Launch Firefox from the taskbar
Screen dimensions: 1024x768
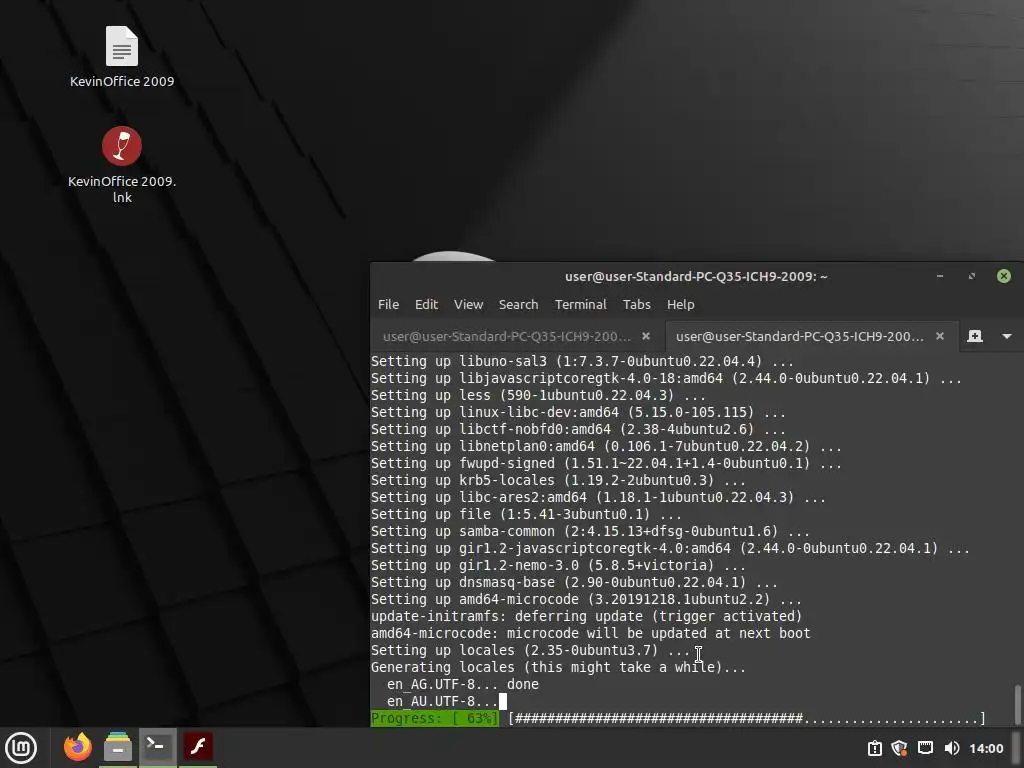click(78, 747)
